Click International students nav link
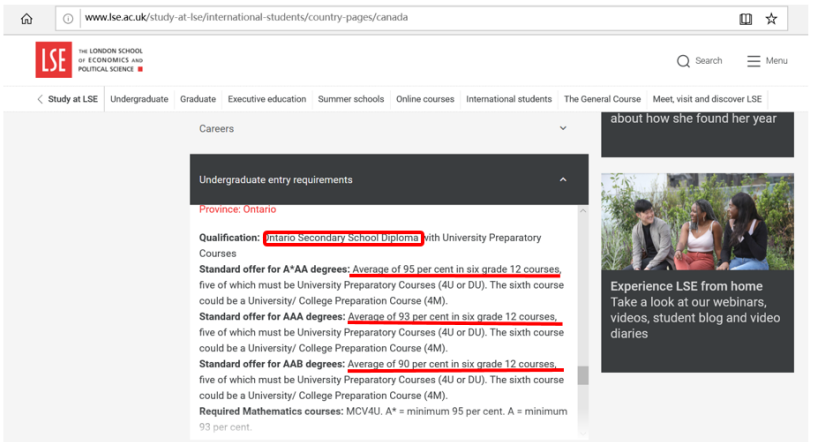This screenshot has height=442, width=813. 508,99
